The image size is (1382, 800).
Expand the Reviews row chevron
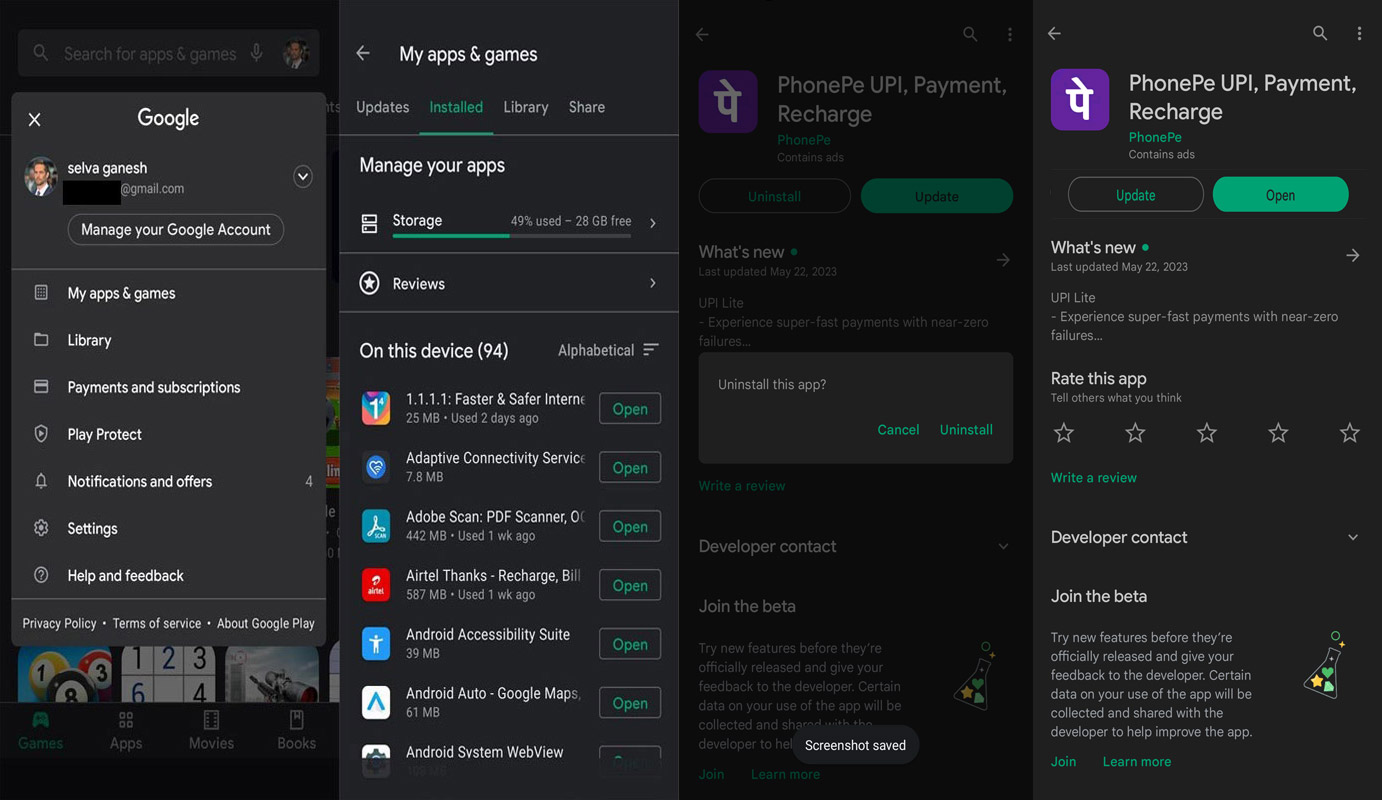tap(653, 284)
